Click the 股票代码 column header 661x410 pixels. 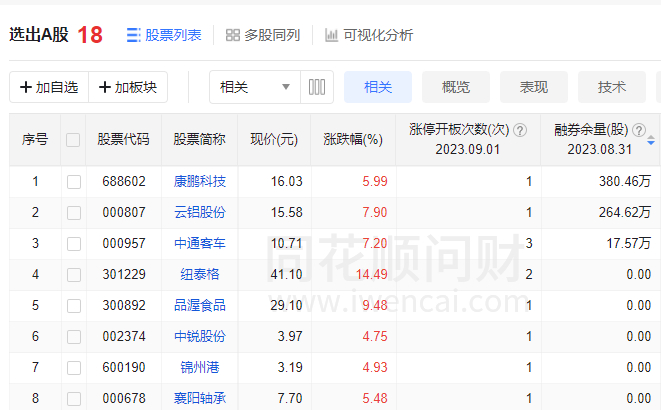tap(124, 139)
